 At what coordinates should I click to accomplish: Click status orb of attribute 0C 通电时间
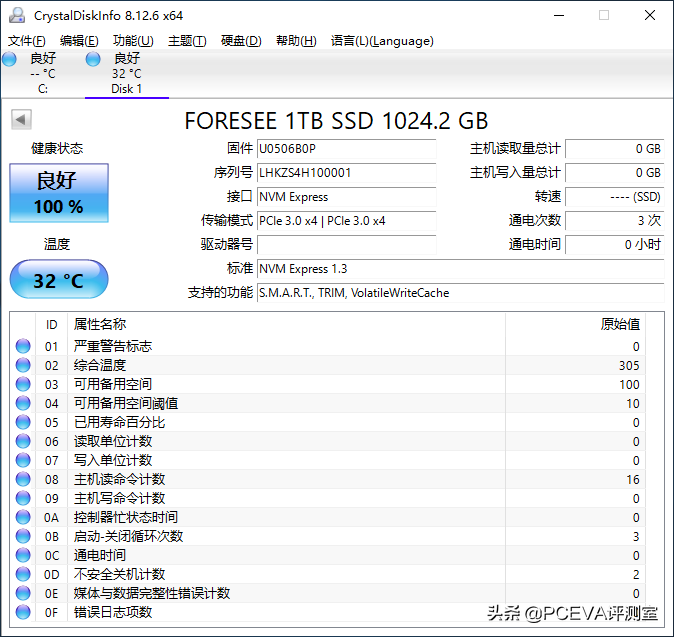(x=23, y=555)
